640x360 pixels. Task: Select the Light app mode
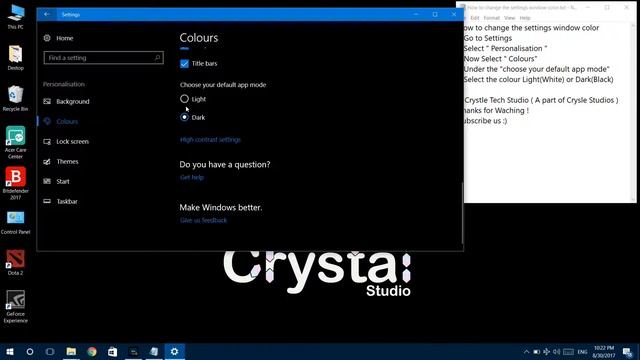pyautogui.click(x=184, y=99)
